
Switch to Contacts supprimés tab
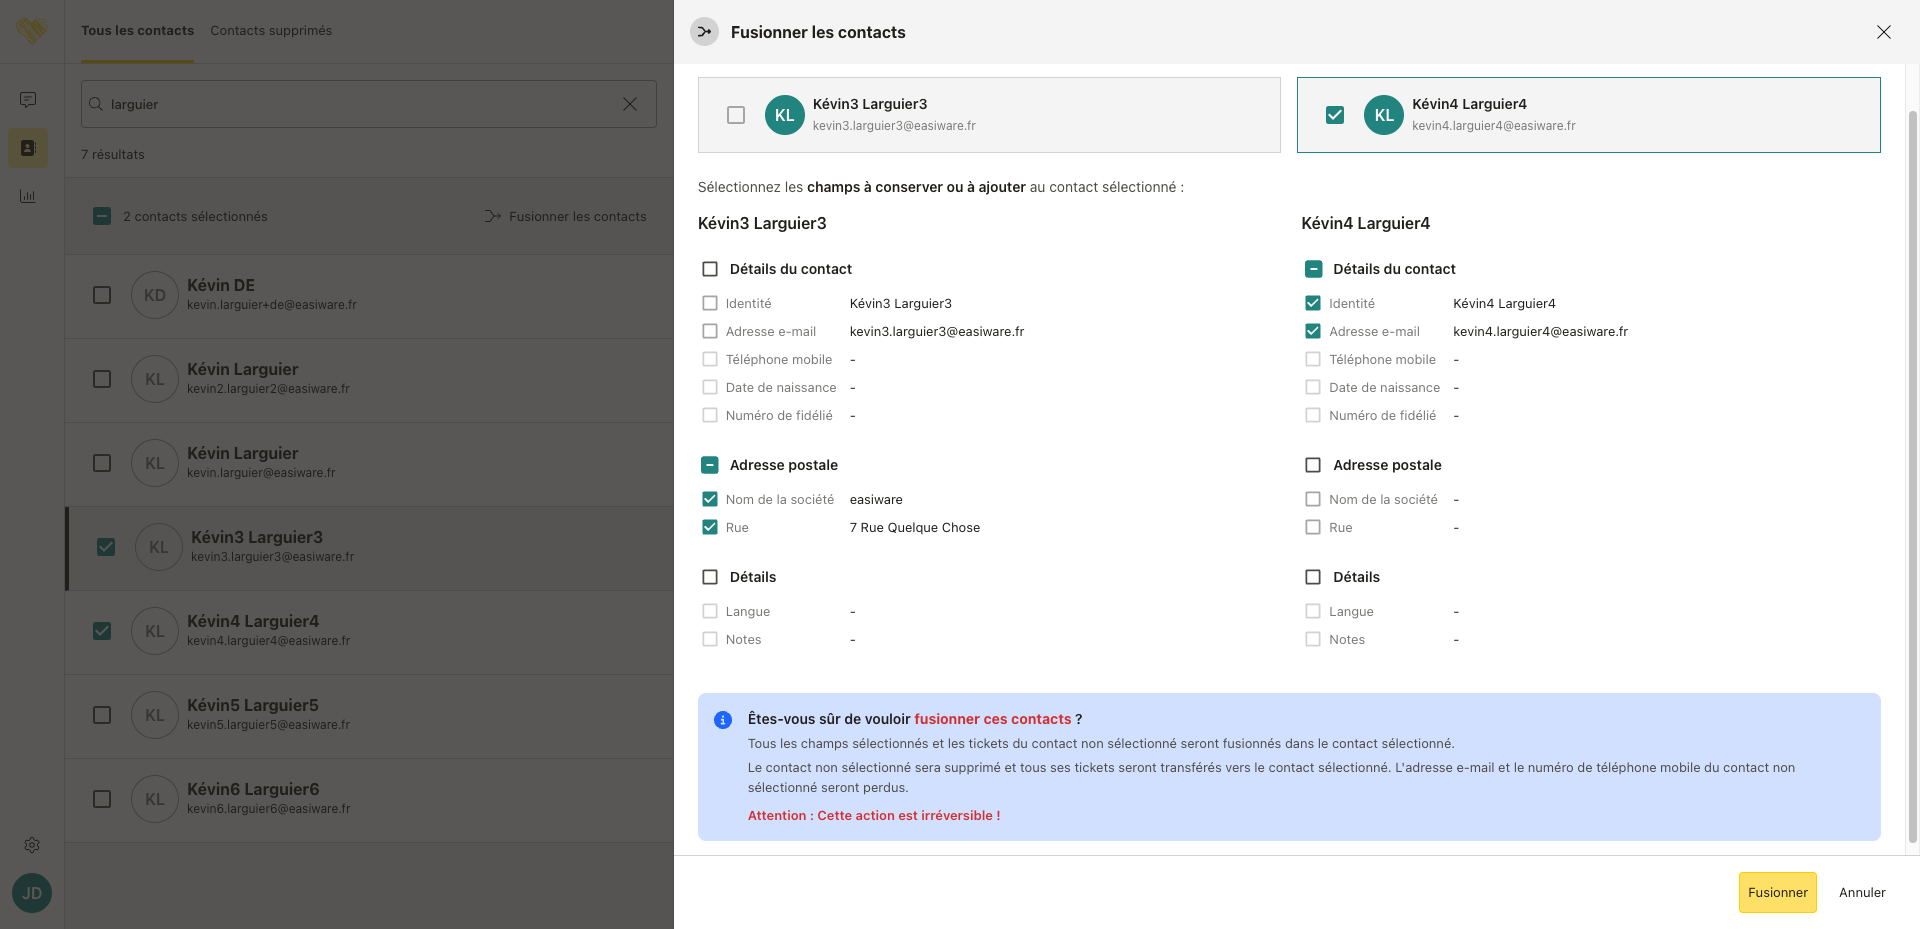[271, 31]
